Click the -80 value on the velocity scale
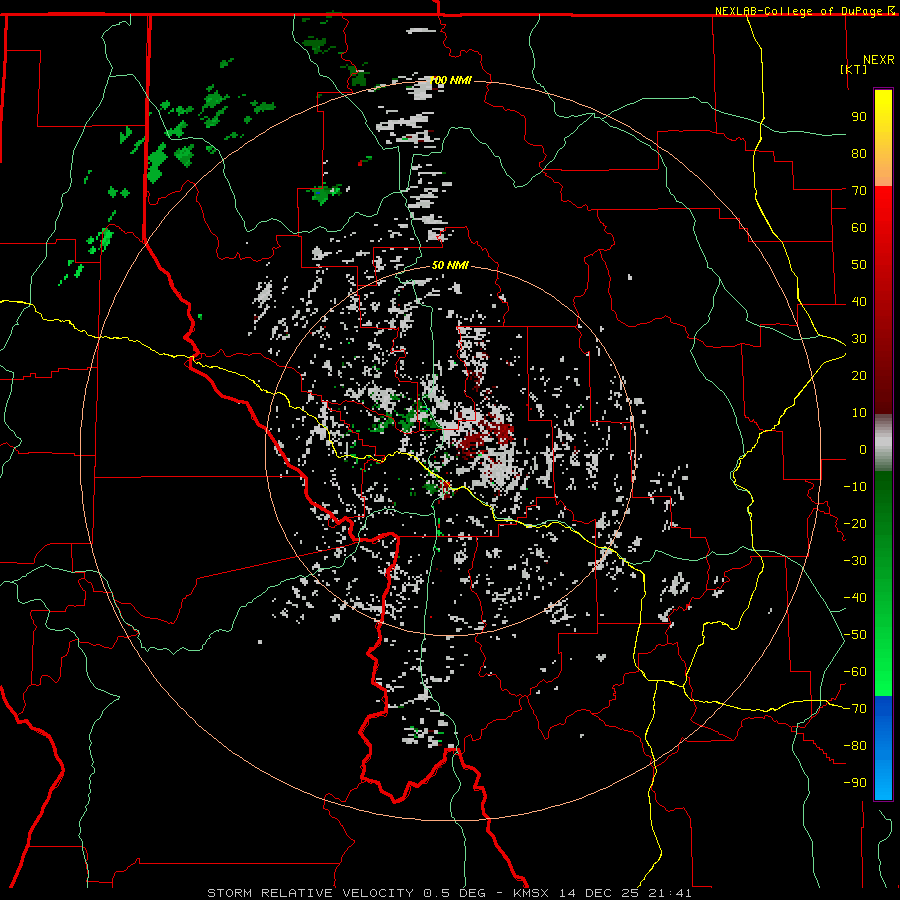 tap(855, 746)
